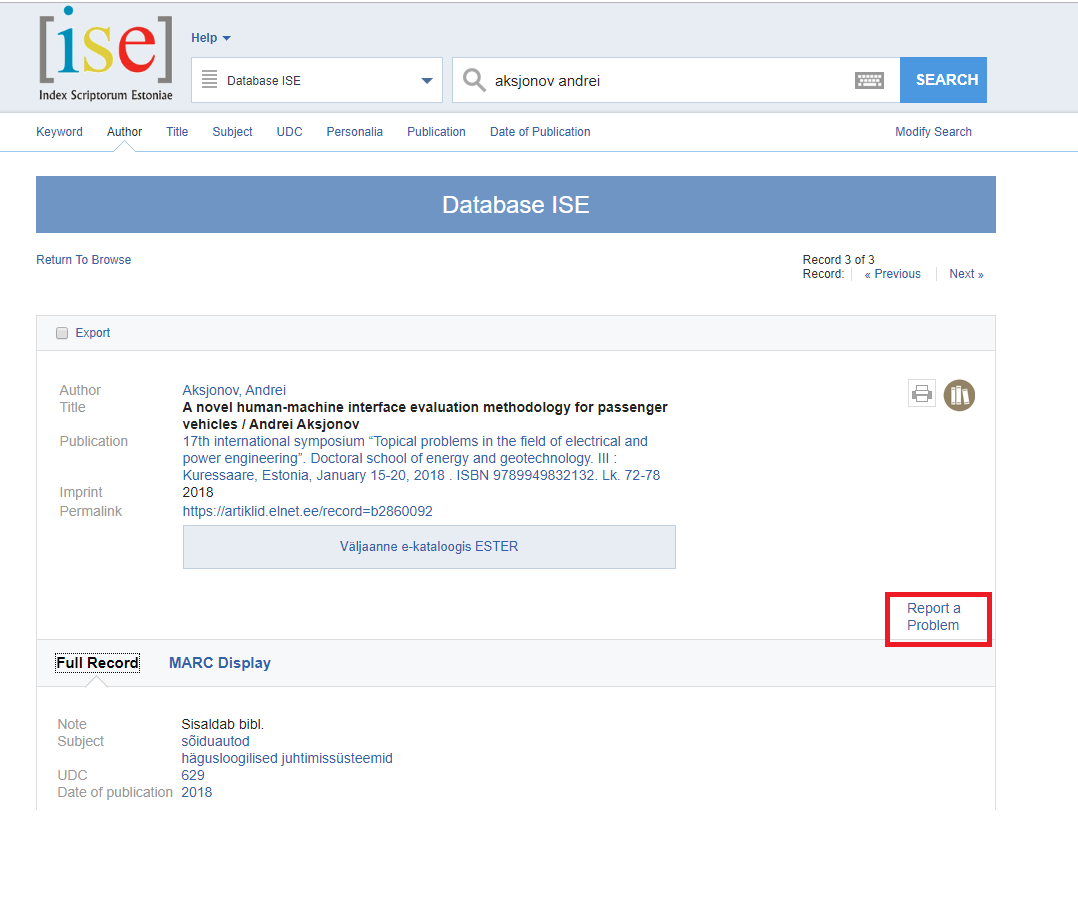
Task: Select the Keyword search tab
Action: click(x=59, y=131)
